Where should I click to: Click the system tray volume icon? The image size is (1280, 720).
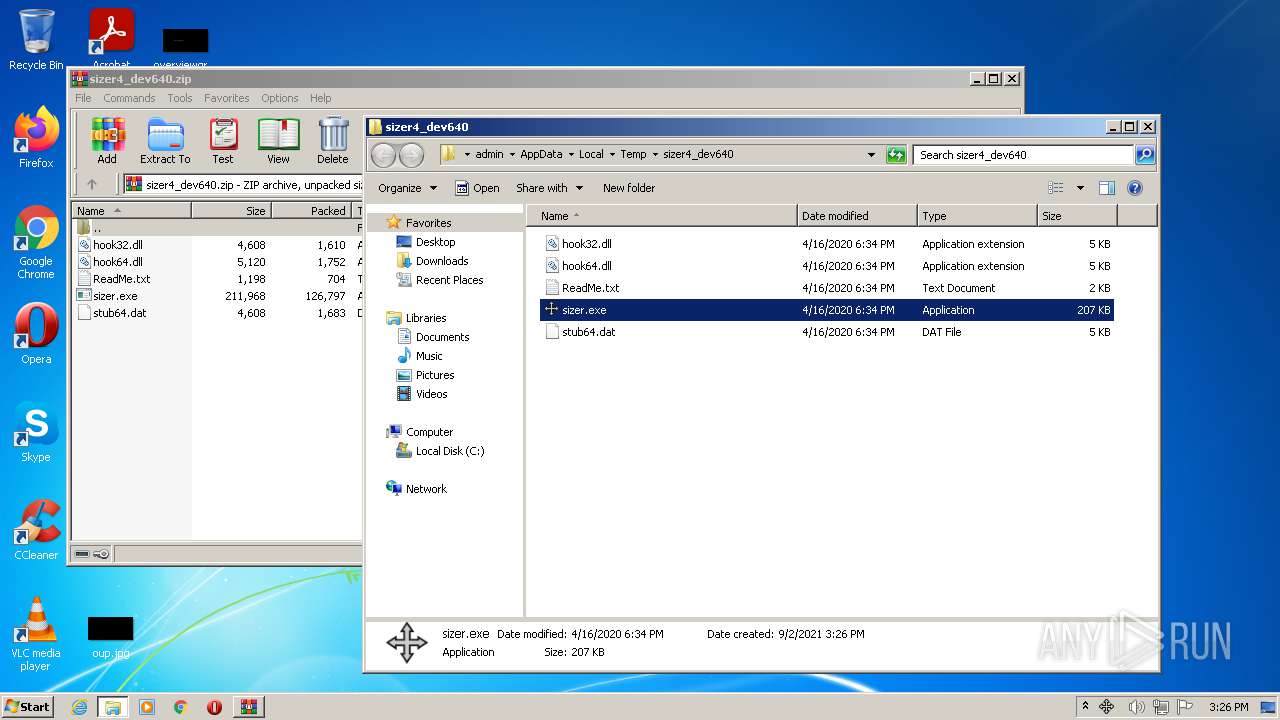[1136, 707]
